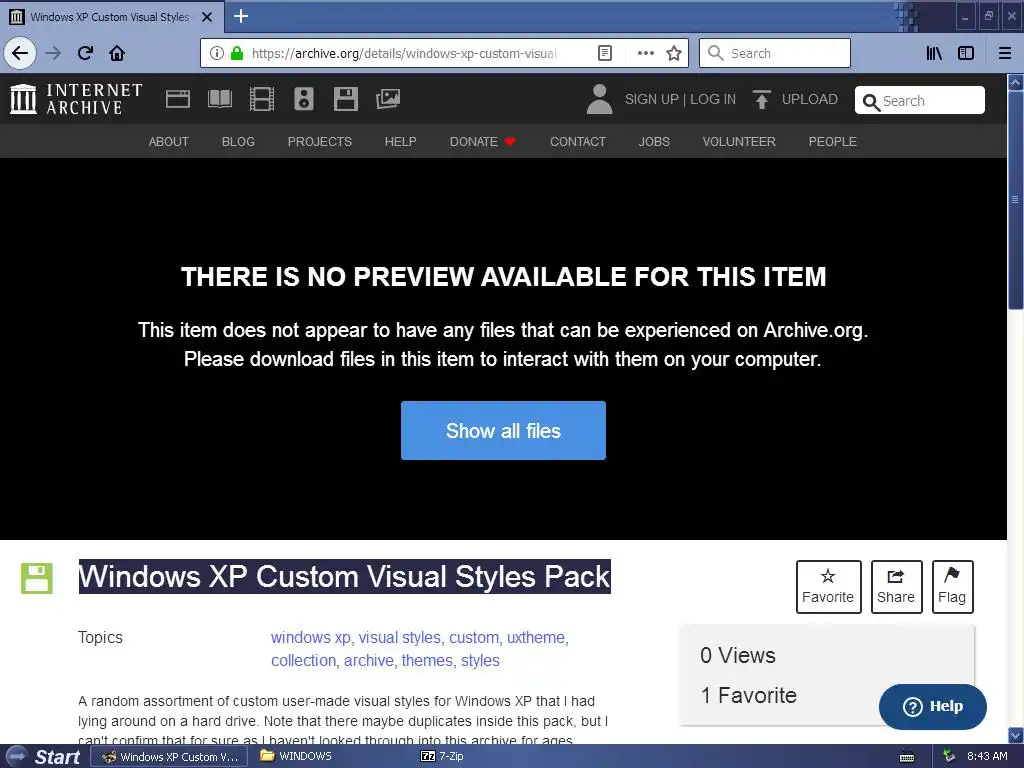This screenshot has height=768, width=1024.
Task: Click the archive.org URL address field
Action: [403, 53]
